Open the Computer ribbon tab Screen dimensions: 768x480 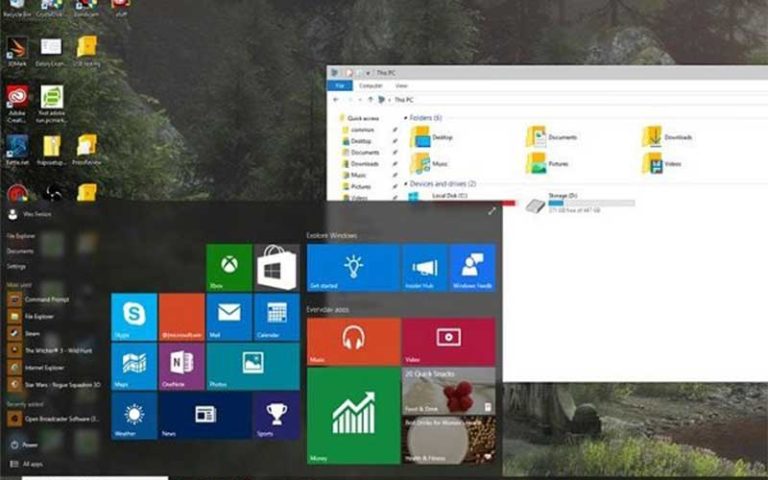[x=371, y=86]
